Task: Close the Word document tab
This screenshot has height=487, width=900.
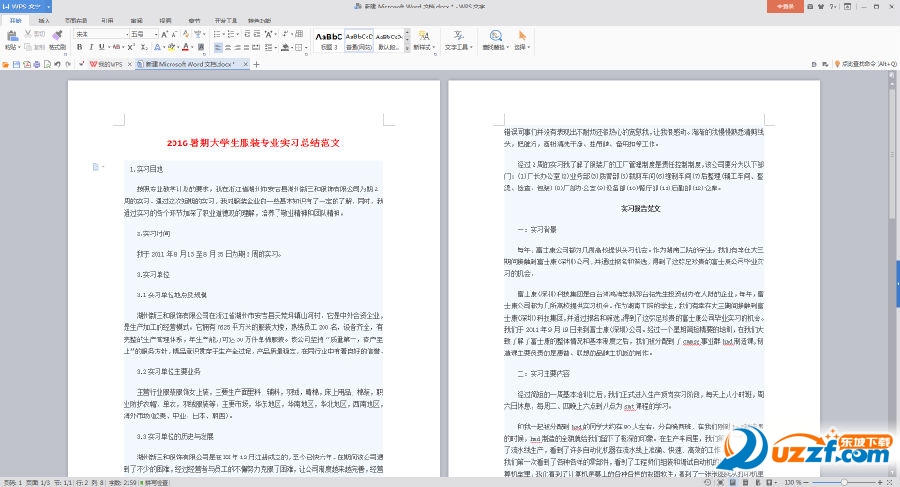Action: 246,64
